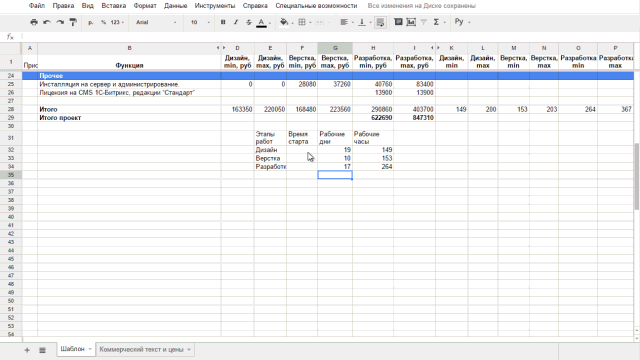This screenshot has width=640, height=360.
Task: Insert a chart using toolbar icon
Action: 411,22
